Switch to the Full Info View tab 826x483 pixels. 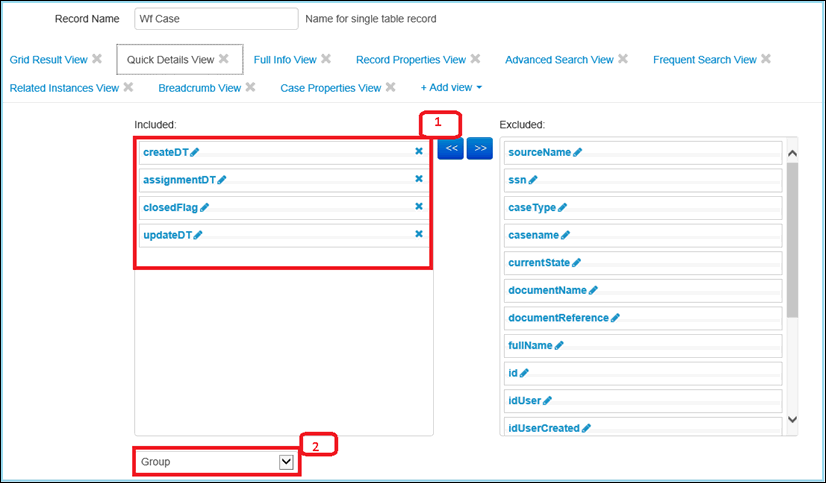point(285,60)
